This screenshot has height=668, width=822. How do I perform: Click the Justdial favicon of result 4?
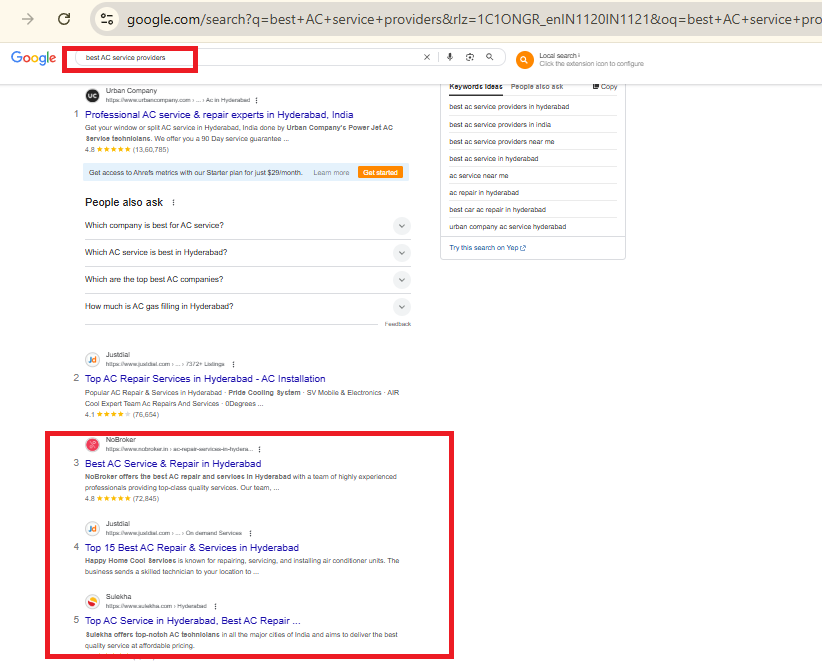(92, 529)
